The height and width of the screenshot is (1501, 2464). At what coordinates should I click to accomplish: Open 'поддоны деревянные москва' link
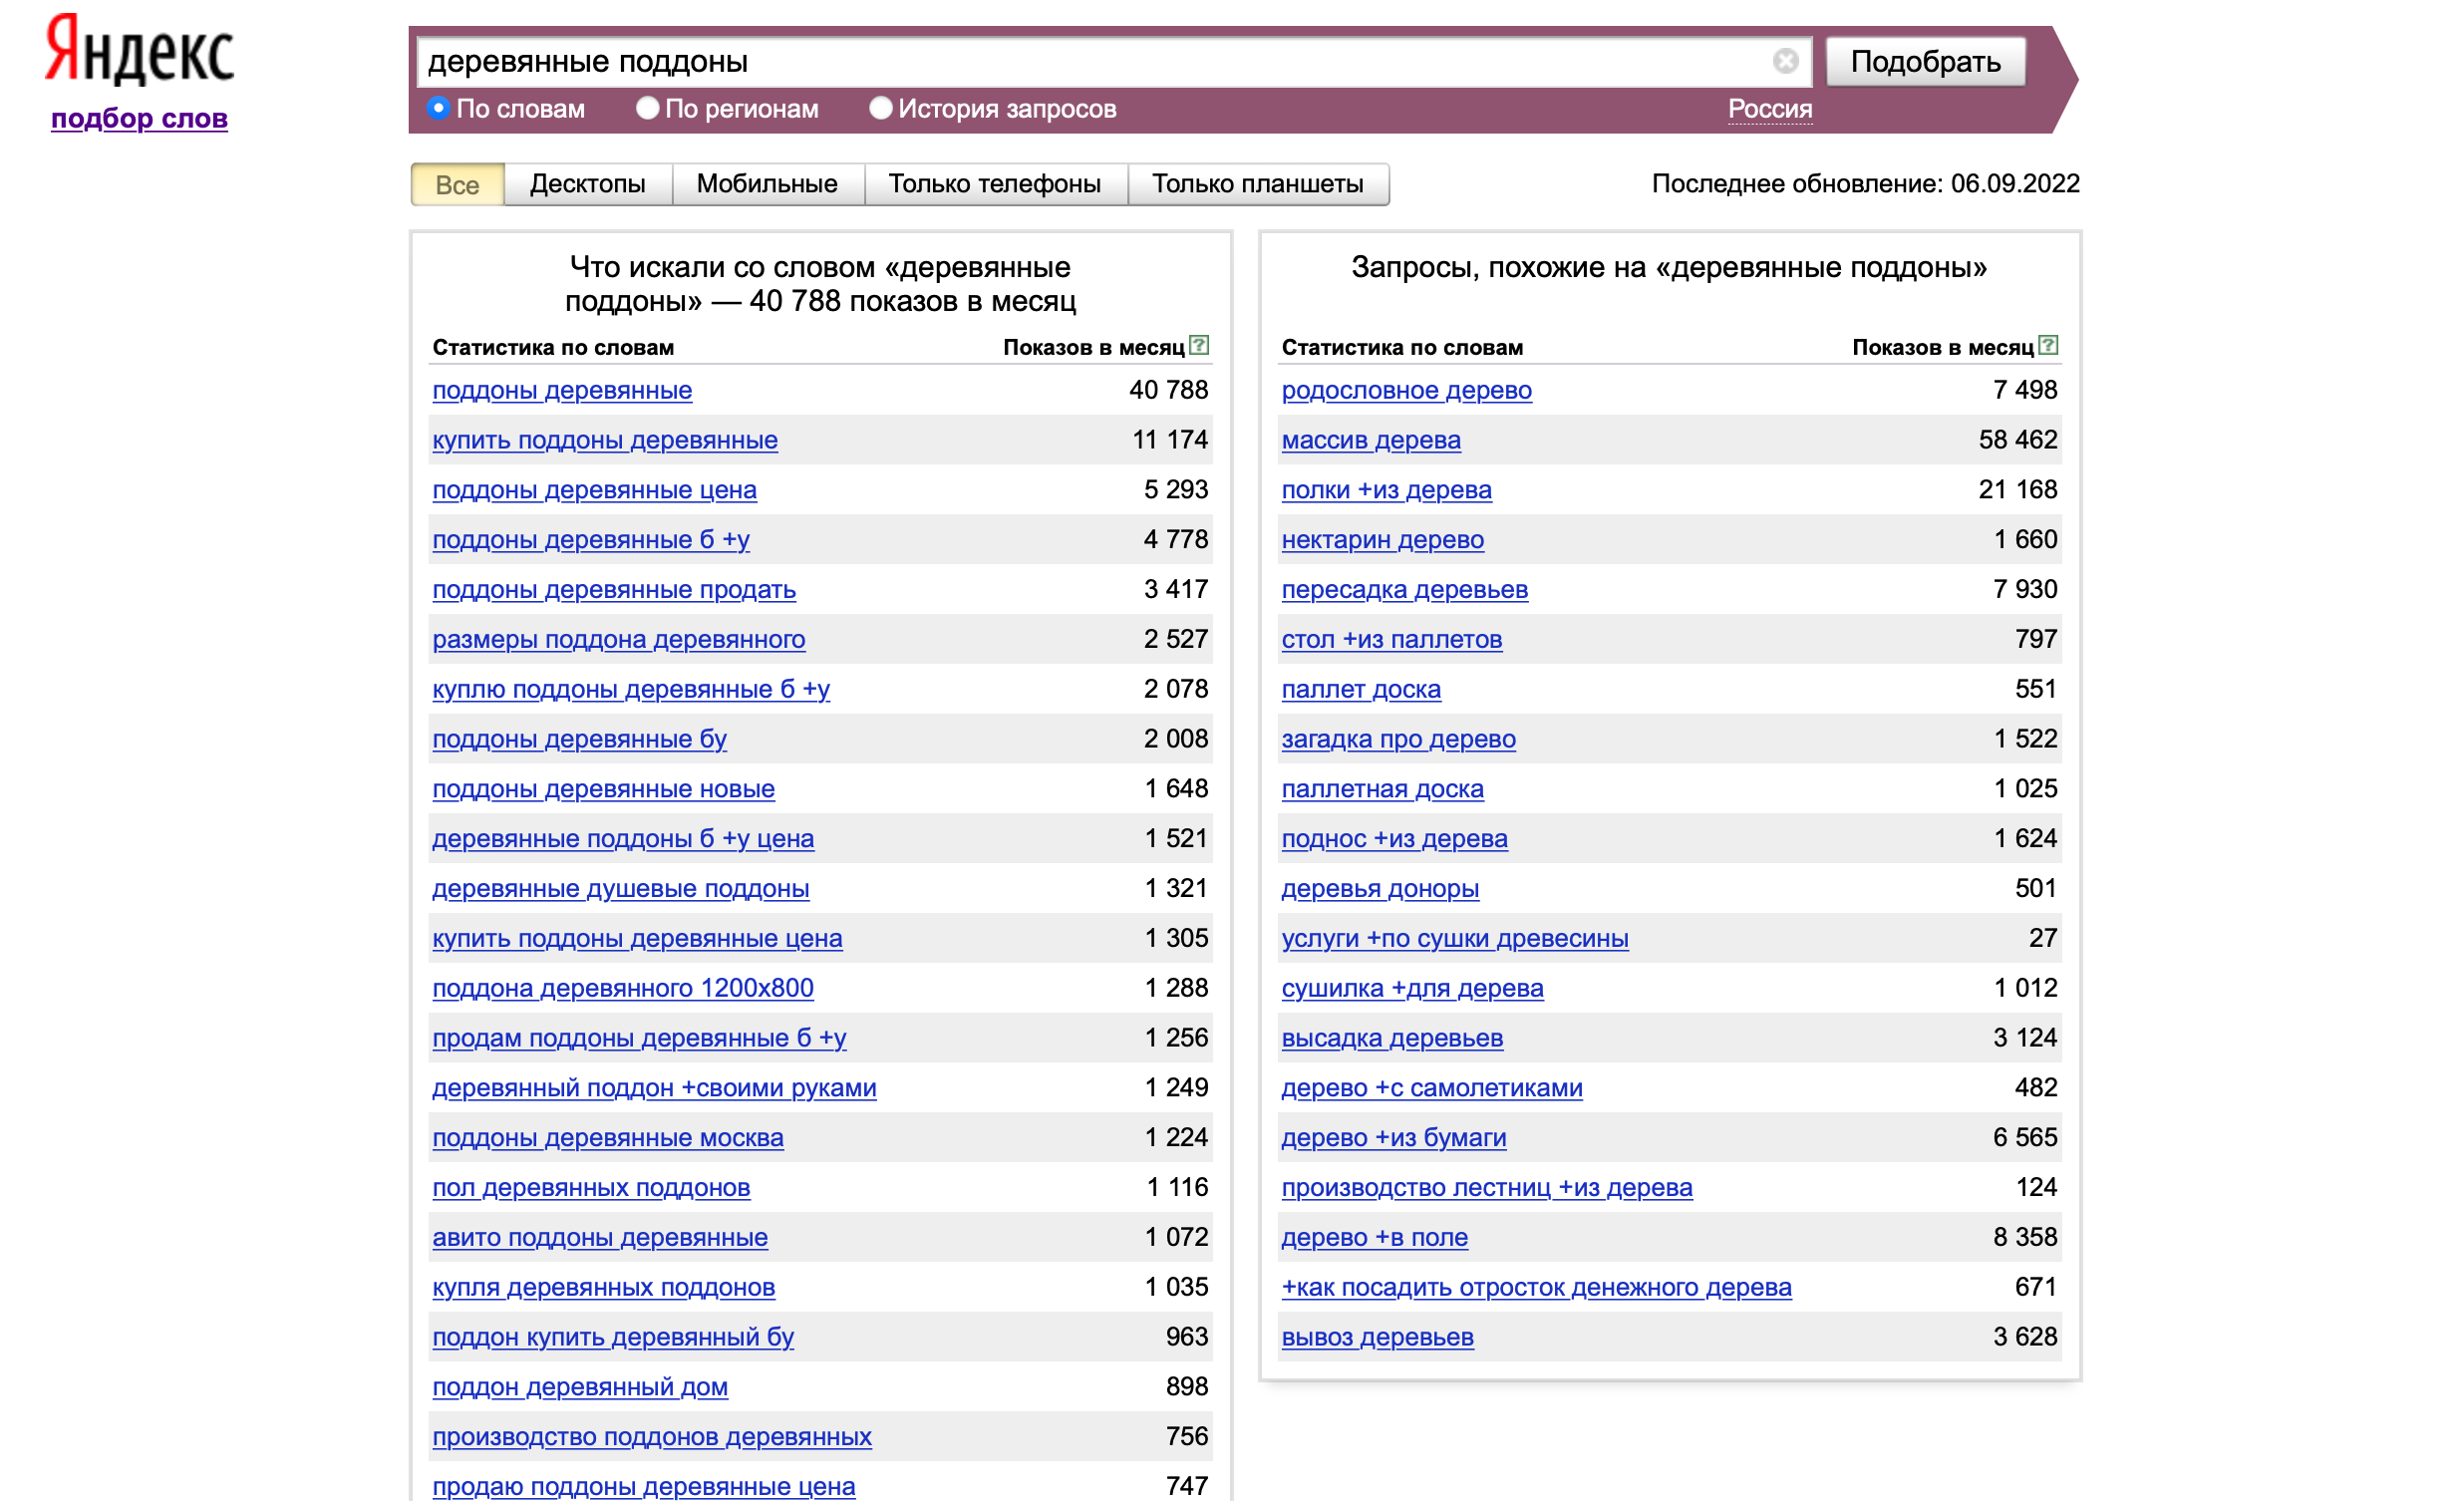608,1139
